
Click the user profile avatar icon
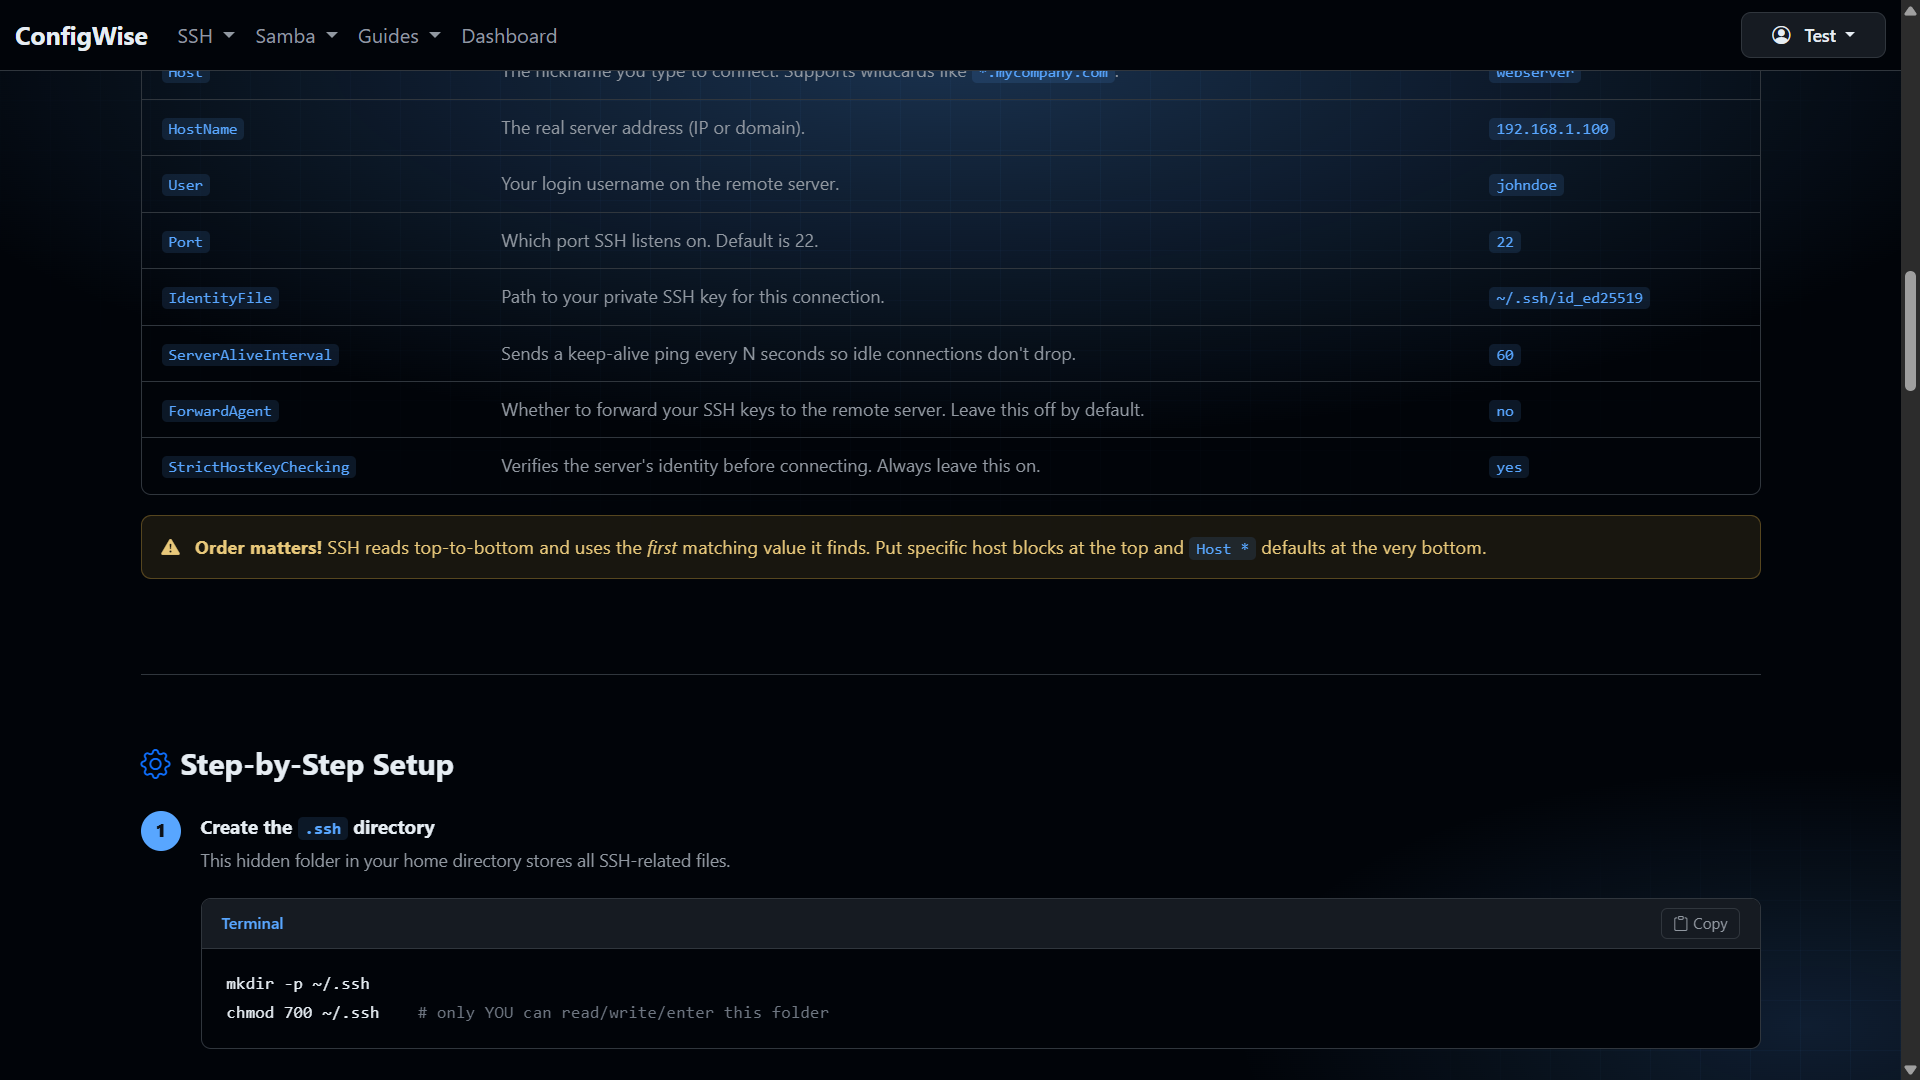click(x=1781, y=35)
